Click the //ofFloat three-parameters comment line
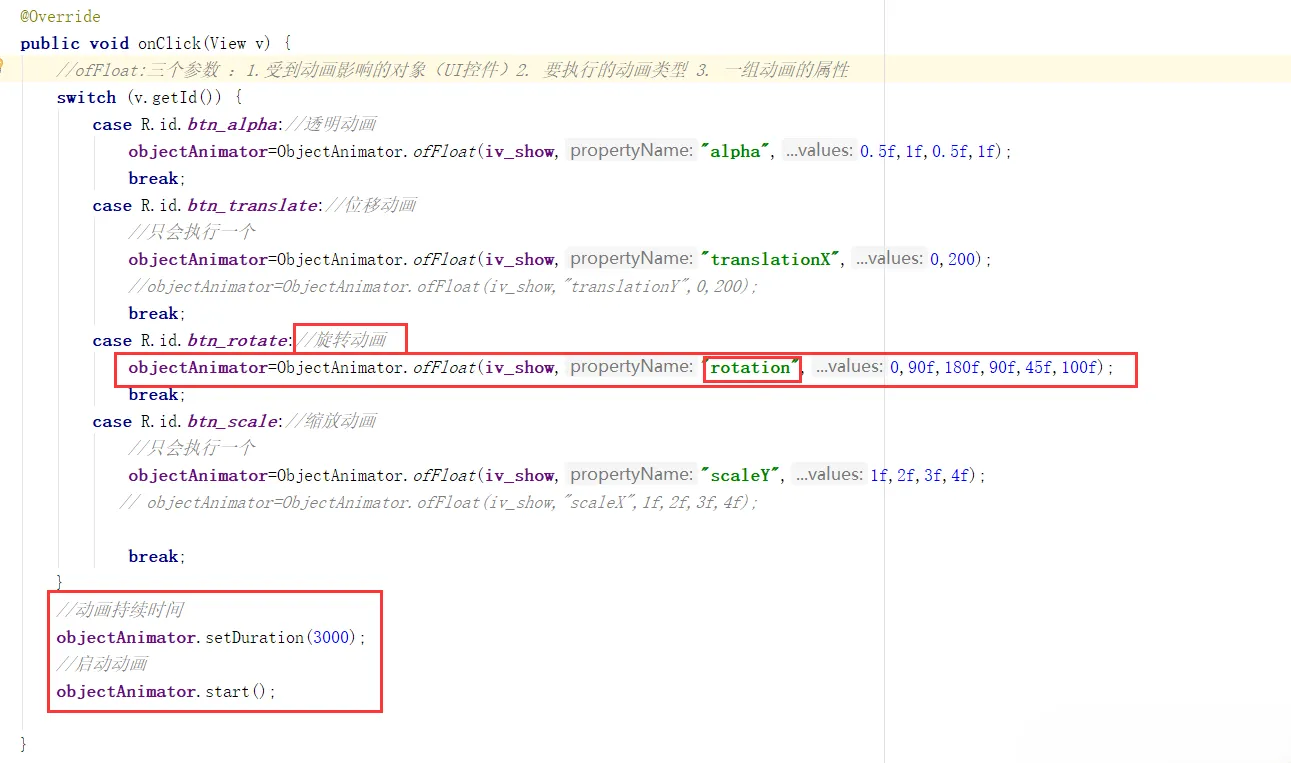The image size is (1291, 763). click(453, 70)
